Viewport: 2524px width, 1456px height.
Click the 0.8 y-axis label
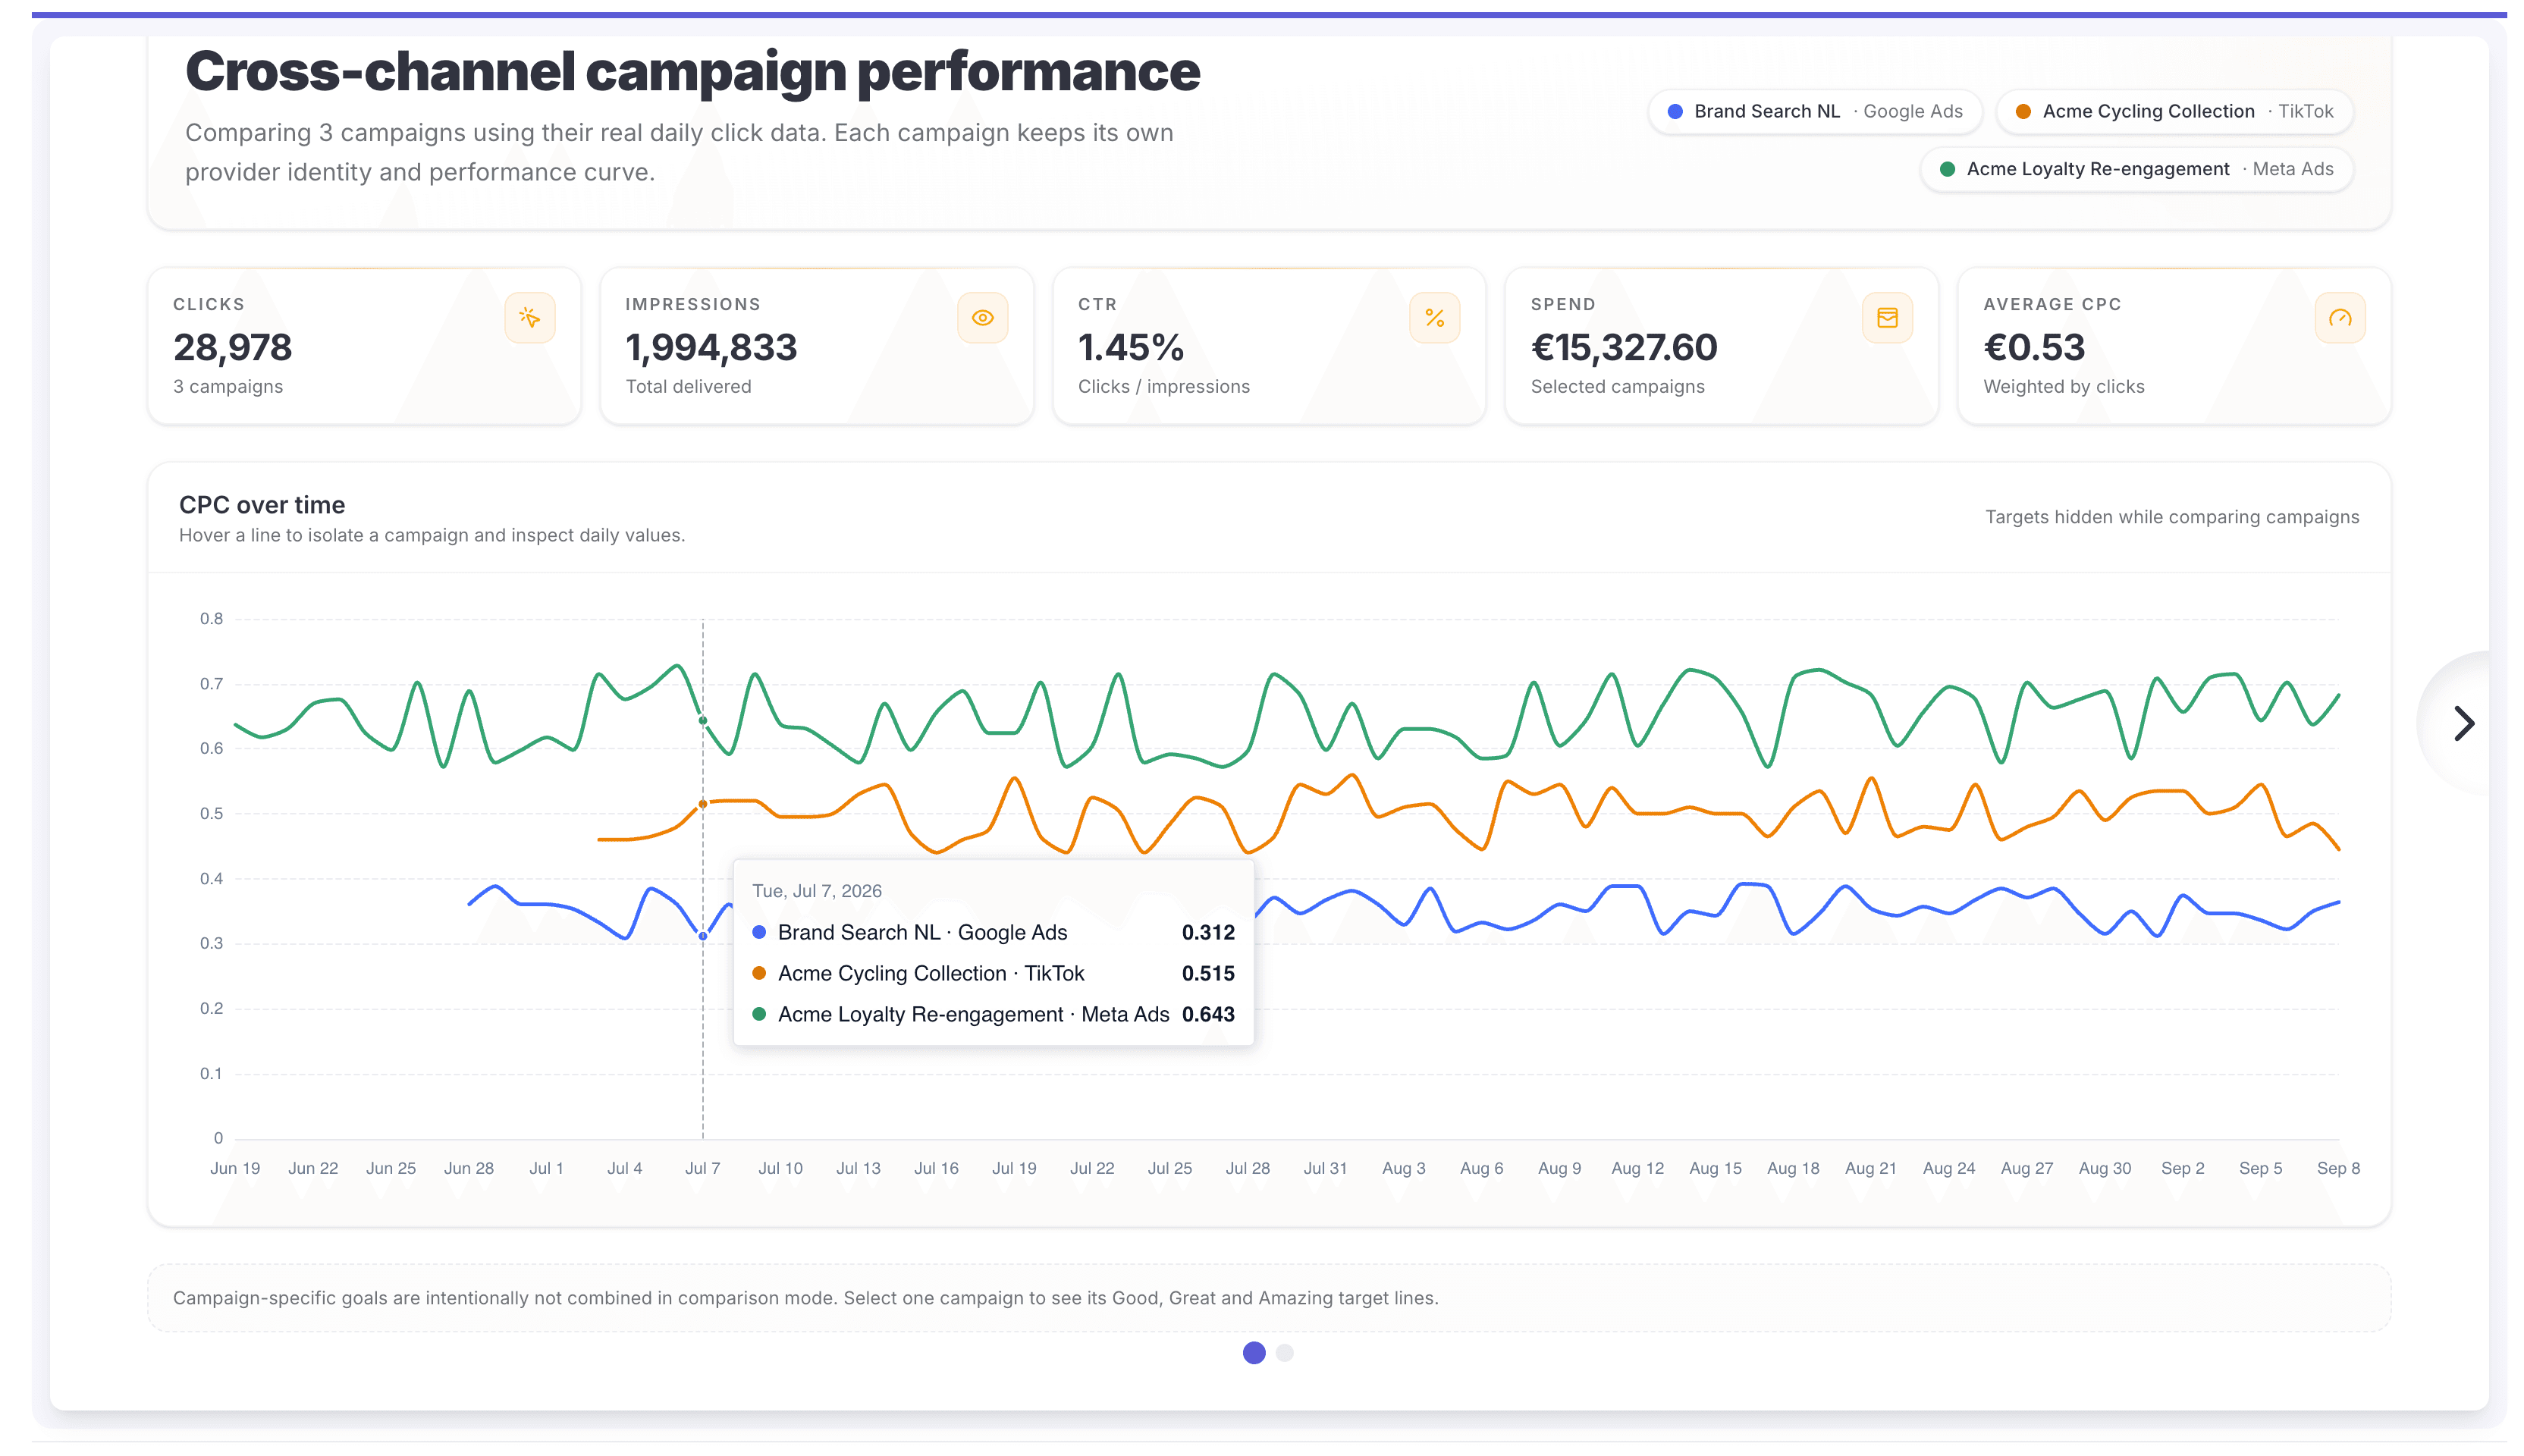[211, 619]
